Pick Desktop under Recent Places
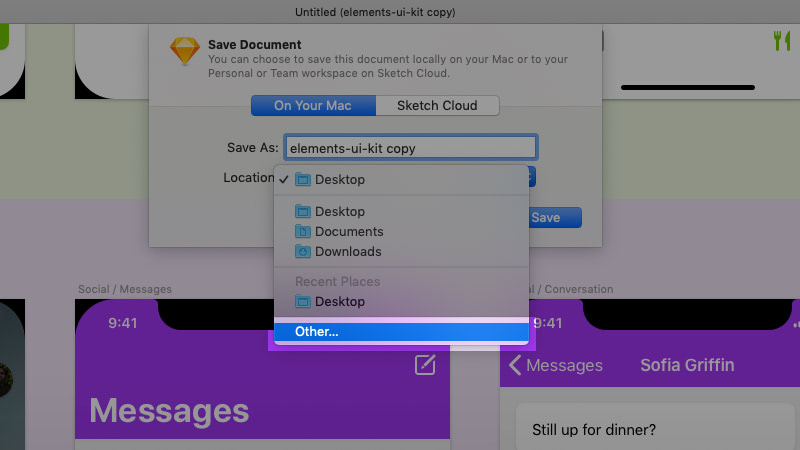800x450 pixels. coord(401,302)
